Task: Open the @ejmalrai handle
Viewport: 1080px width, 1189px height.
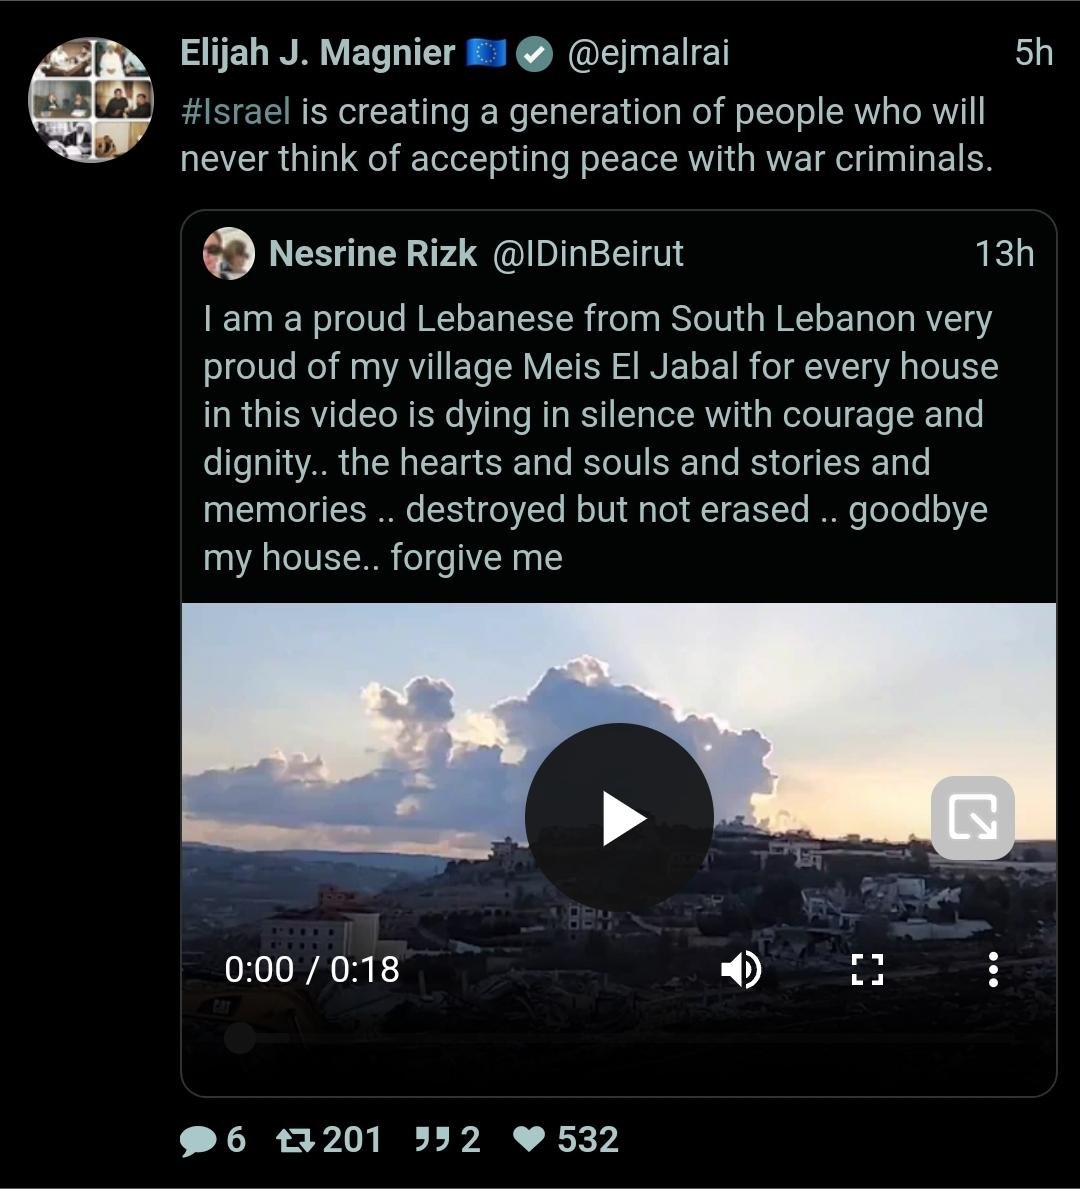Action: 648,53
